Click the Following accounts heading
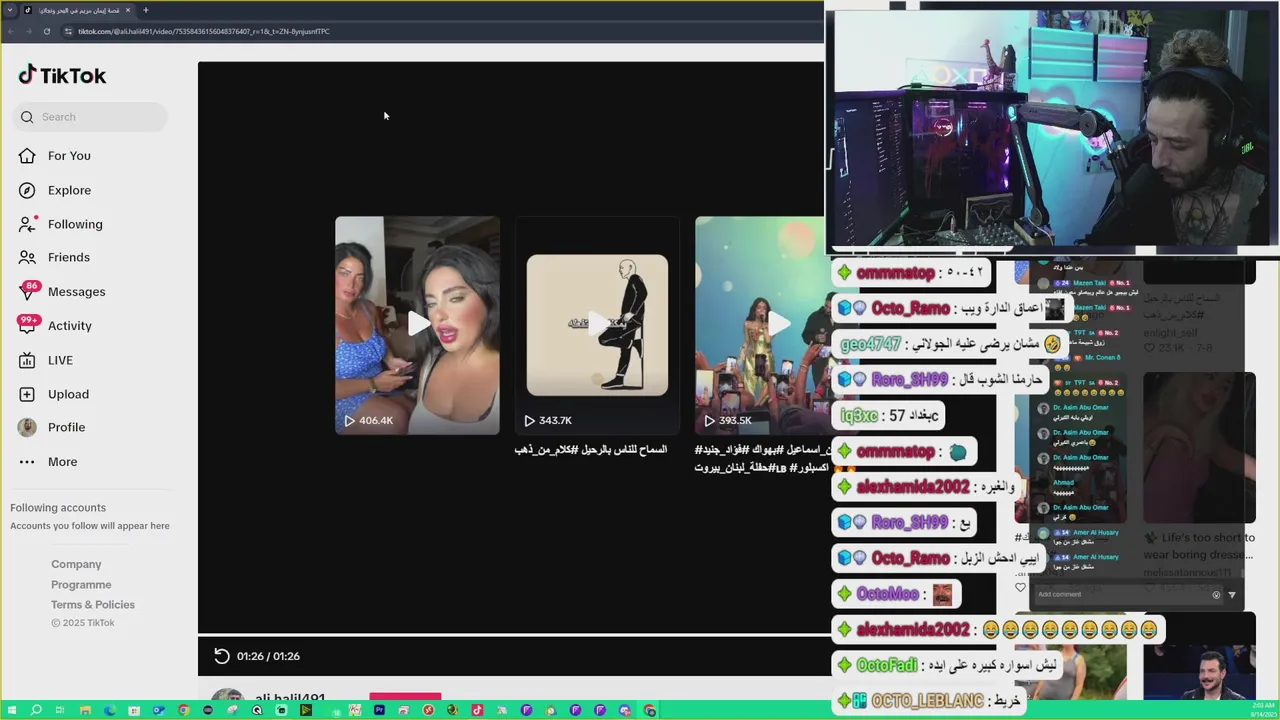Image resolution: width=1280 pixels, height=720 pixels. (x=58, y=508)
